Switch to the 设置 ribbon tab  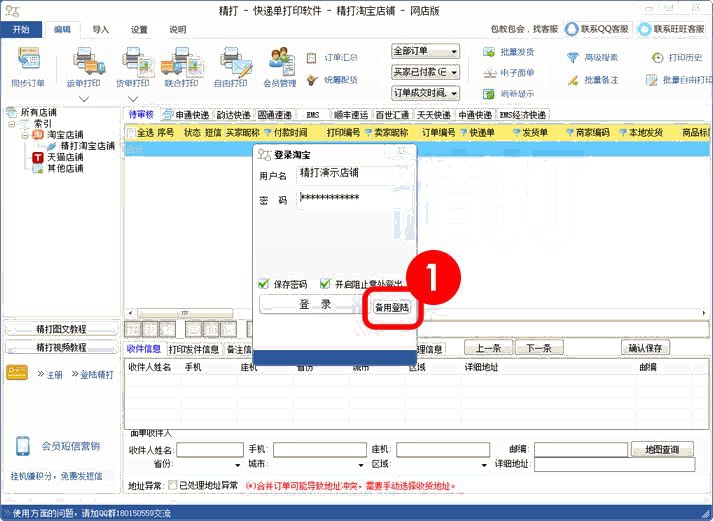tap(139, 30)
